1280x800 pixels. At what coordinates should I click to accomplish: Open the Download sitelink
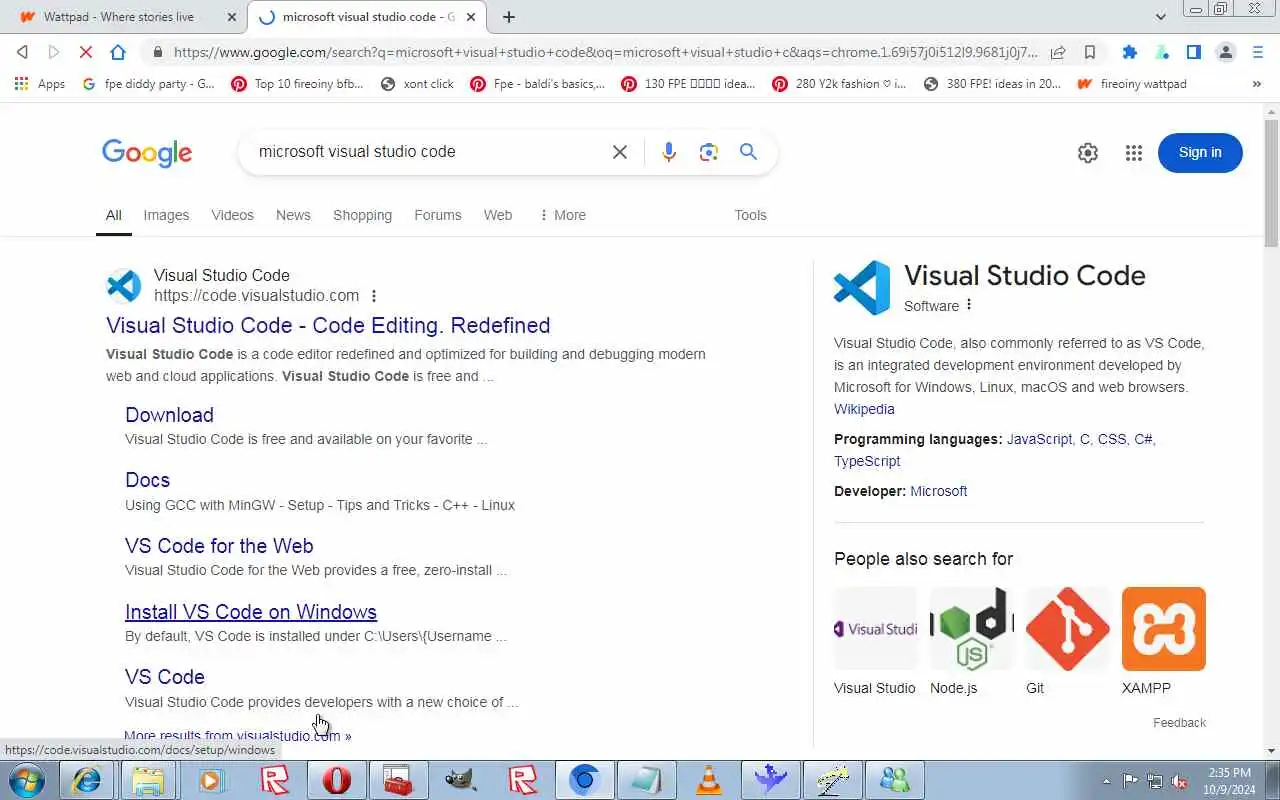click(169, 415)
